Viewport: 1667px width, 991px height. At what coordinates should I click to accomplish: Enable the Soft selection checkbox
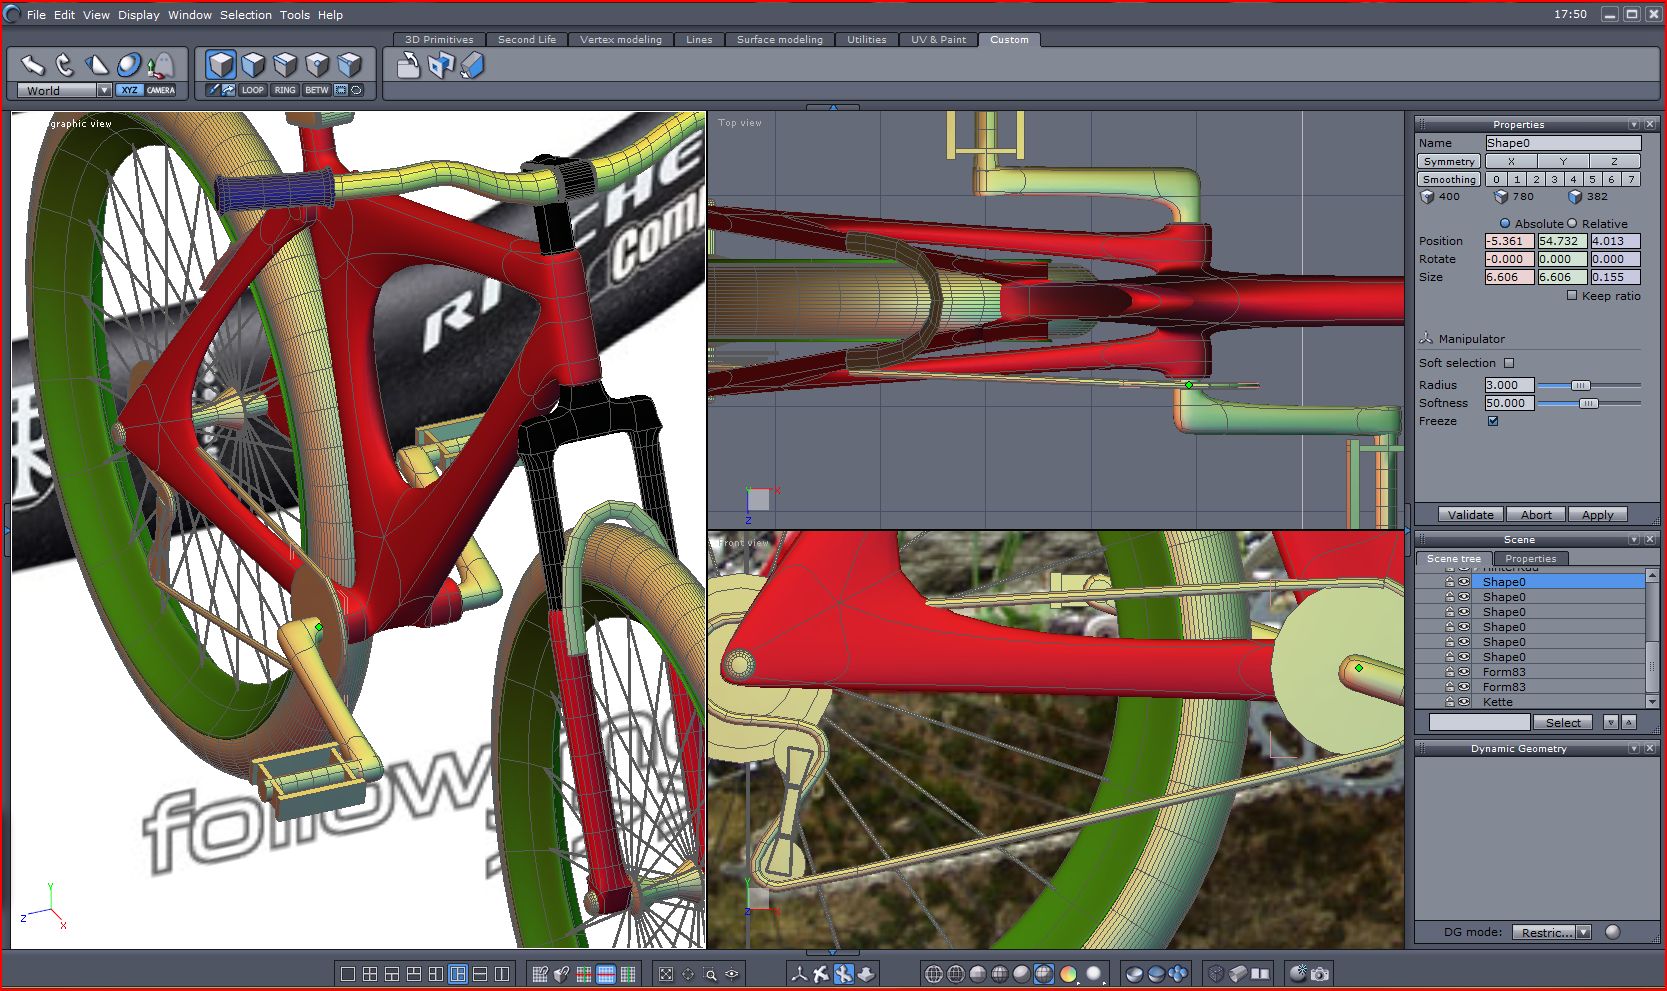[x=1509, y=363]
